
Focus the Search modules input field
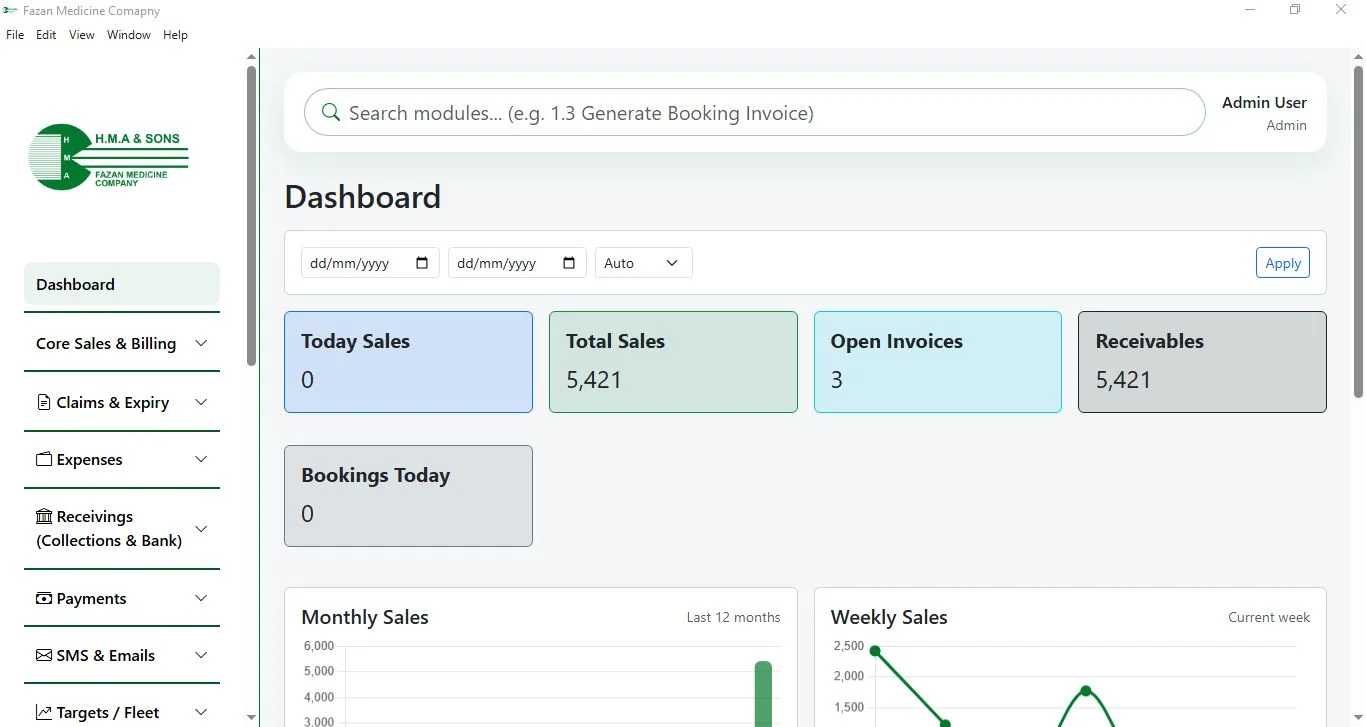[x=754, y=113]
